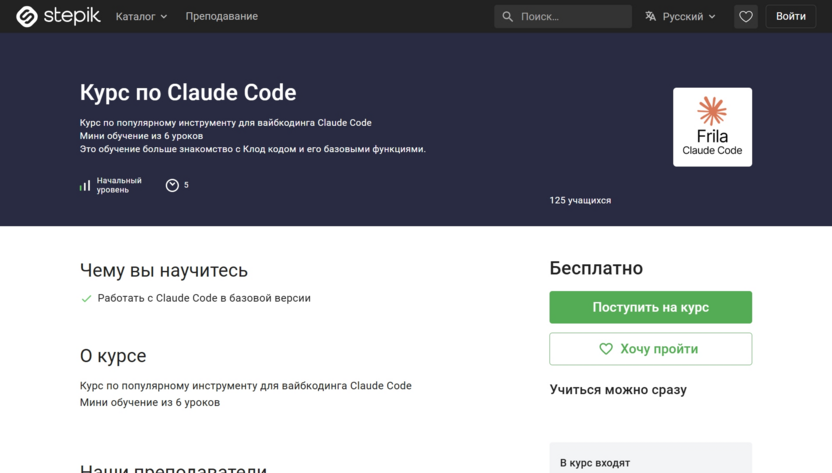Click the В курс входят text

tap(595, 463)
